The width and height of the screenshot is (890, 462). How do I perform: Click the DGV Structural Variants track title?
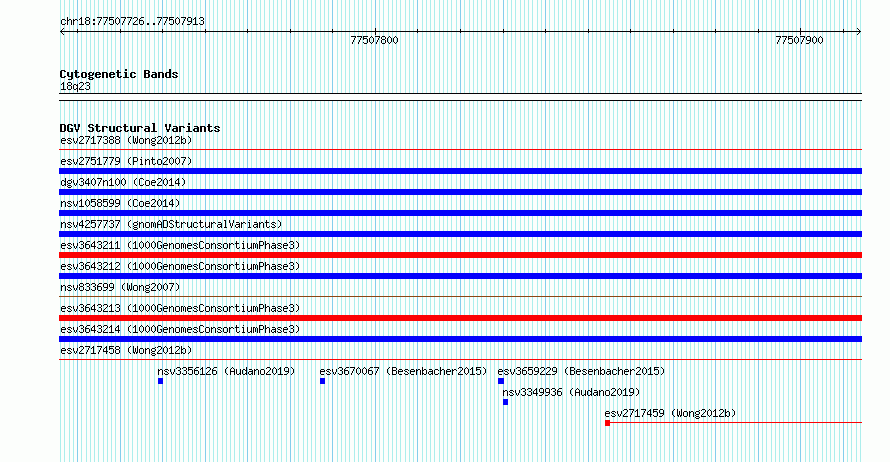[x=140, y=128]
